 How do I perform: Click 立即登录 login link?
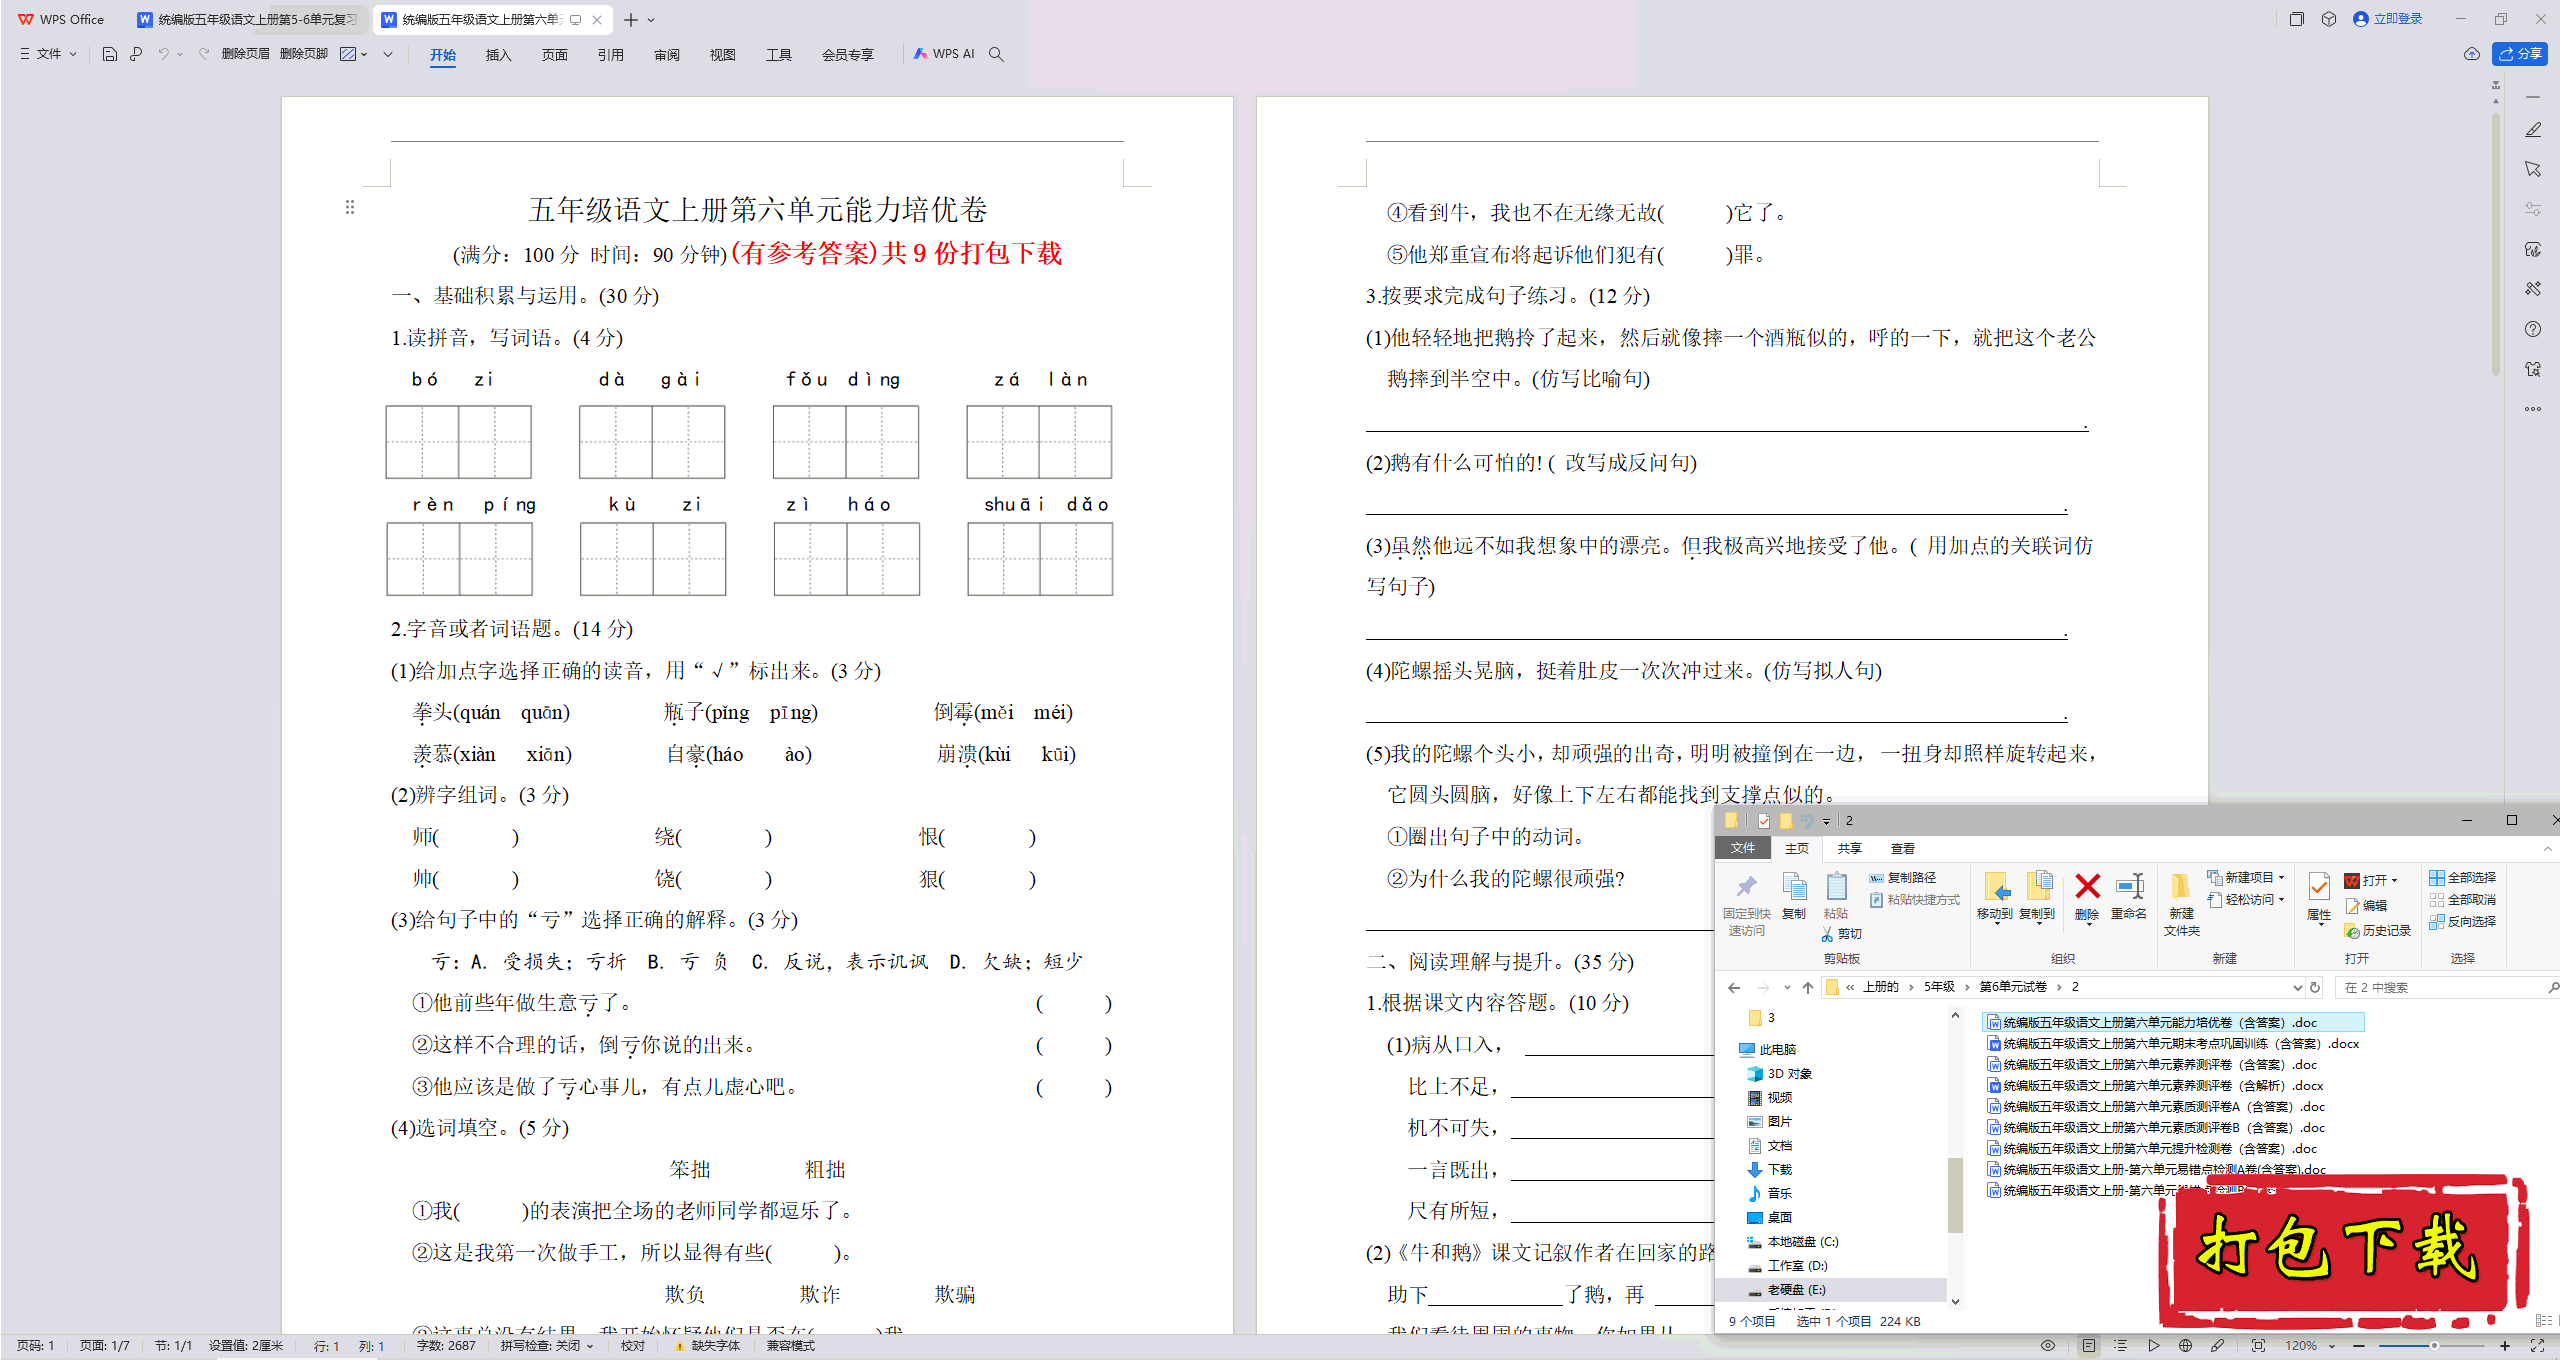coord(2388,19)
